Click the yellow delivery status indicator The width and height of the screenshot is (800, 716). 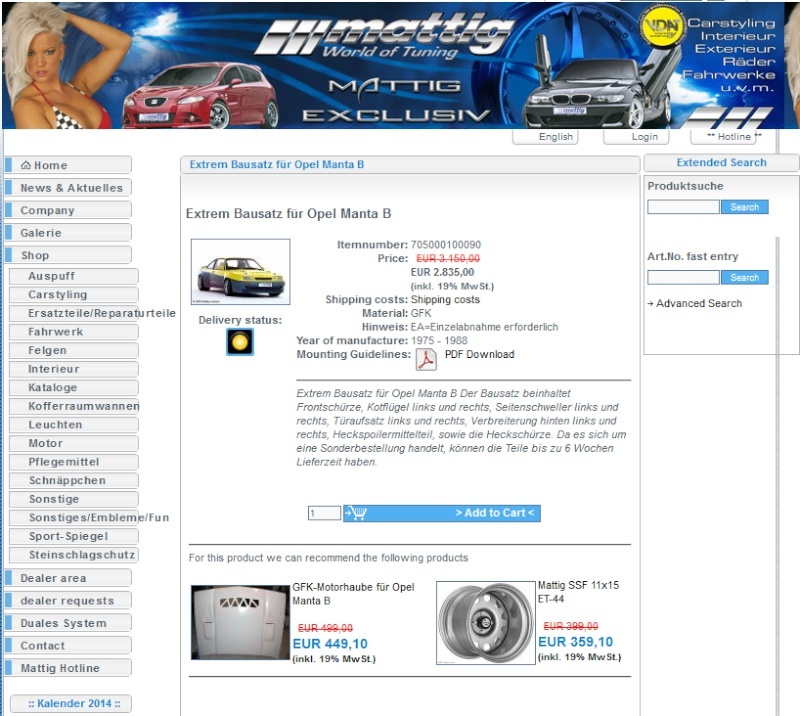[x=240, y=341]
